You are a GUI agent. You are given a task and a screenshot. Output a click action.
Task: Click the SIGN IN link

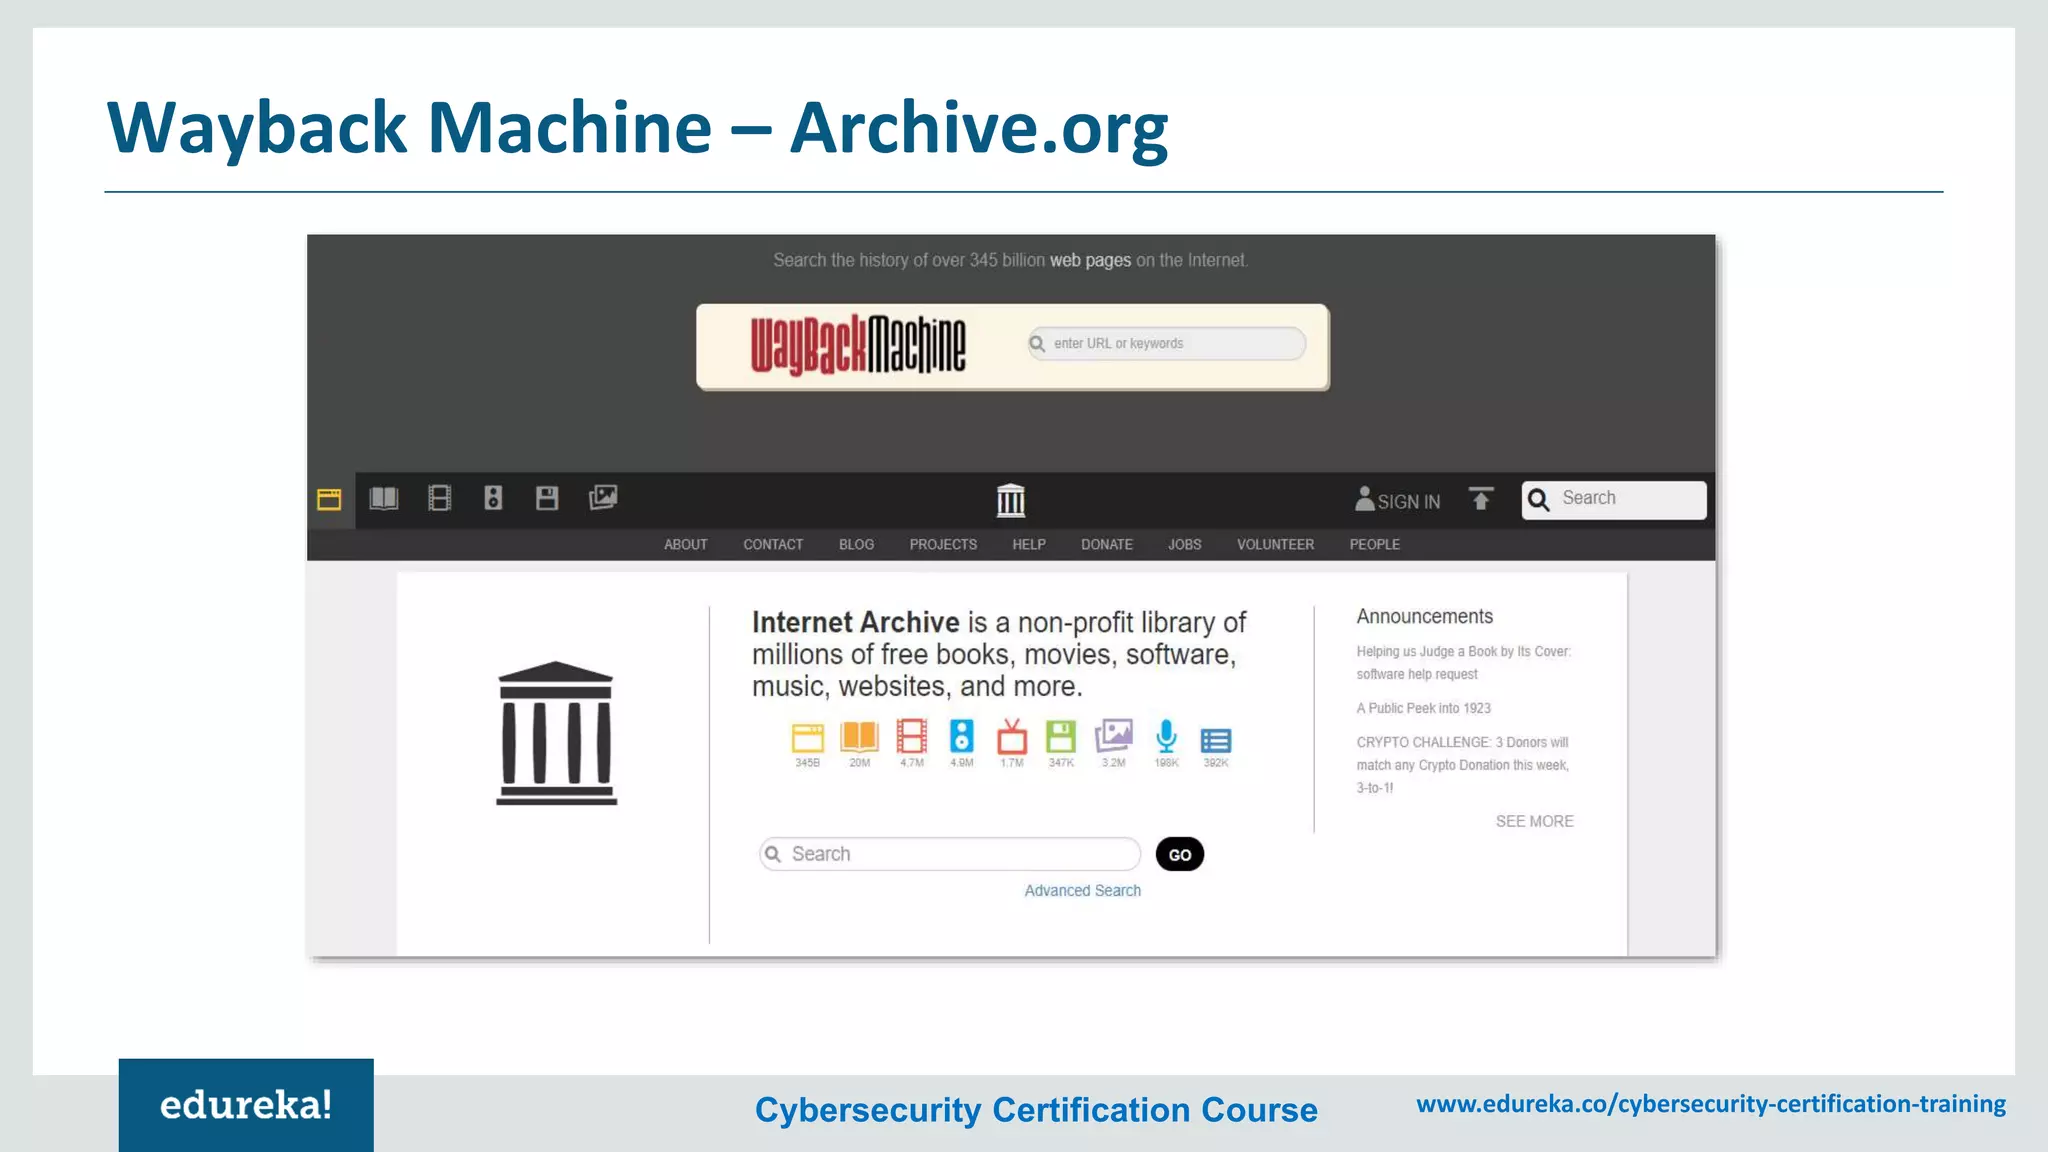(x=1409, y=502)
